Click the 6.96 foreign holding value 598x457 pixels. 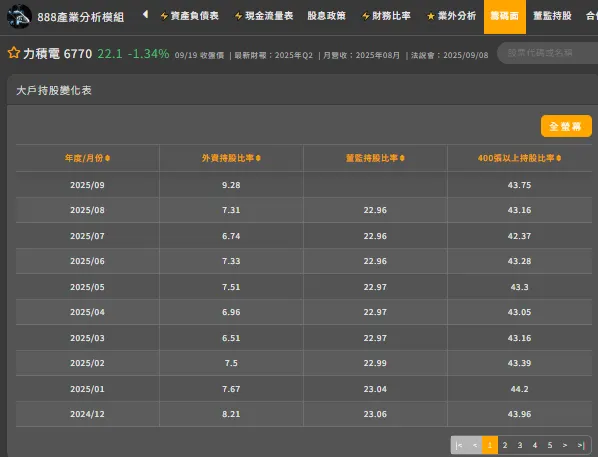231,312
